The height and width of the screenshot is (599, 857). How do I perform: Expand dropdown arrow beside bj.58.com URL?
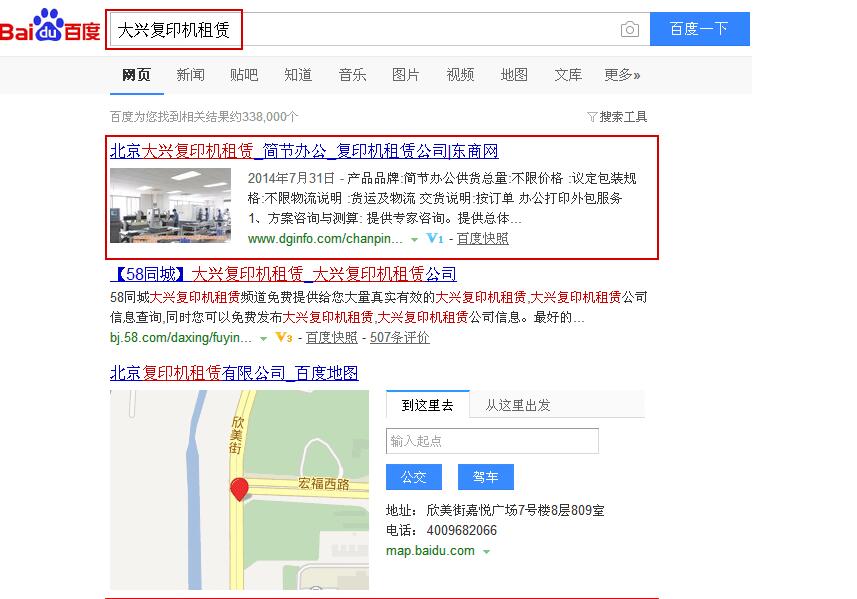263,338
